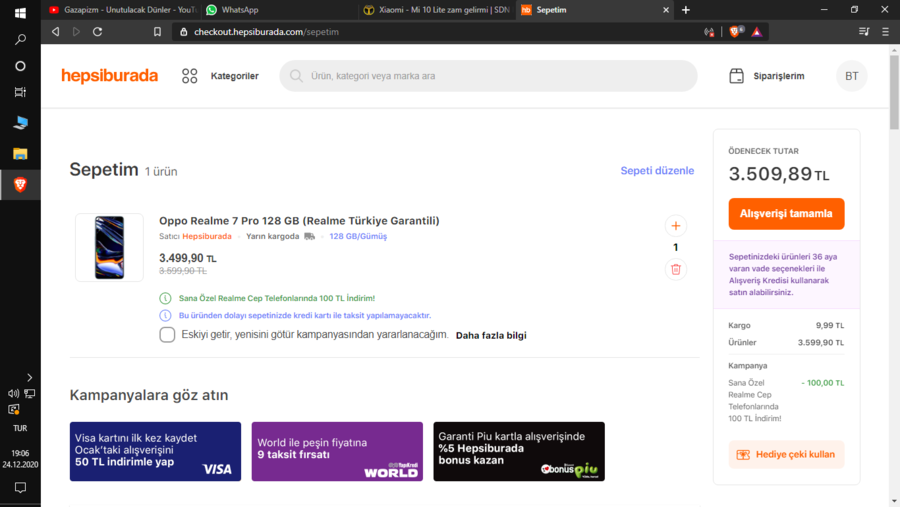Open File Explorer on taskbar
900x507 pixels.
[20, 153]
